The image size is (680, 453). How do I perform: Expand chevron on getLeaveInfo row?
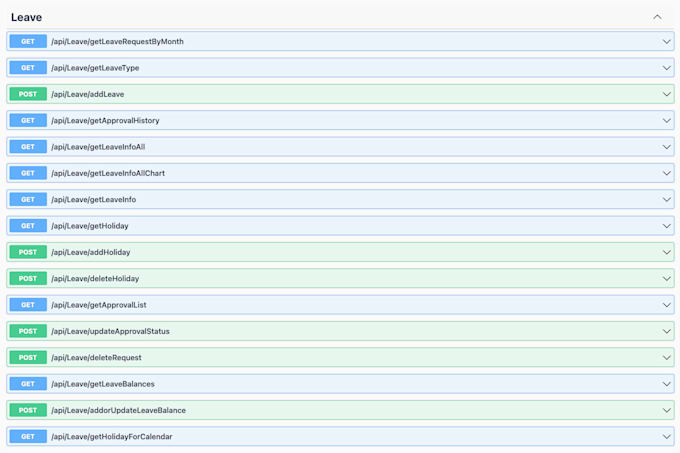(x=667, y=199)
